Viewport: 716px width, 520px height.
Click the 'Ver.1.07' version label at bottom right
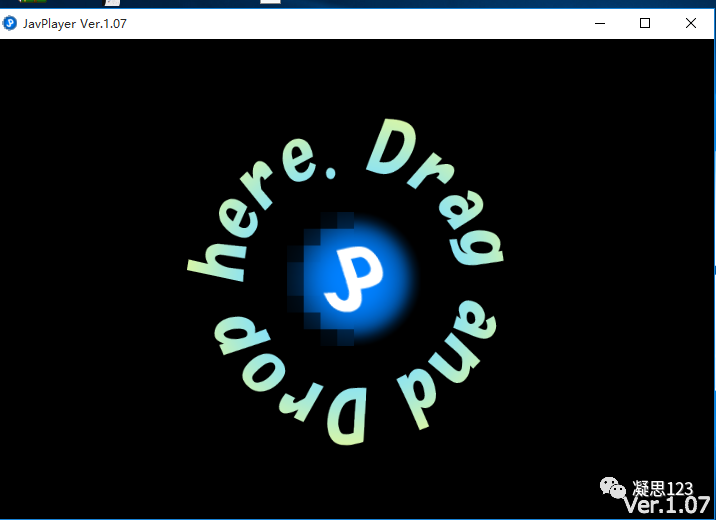point(667,505)
